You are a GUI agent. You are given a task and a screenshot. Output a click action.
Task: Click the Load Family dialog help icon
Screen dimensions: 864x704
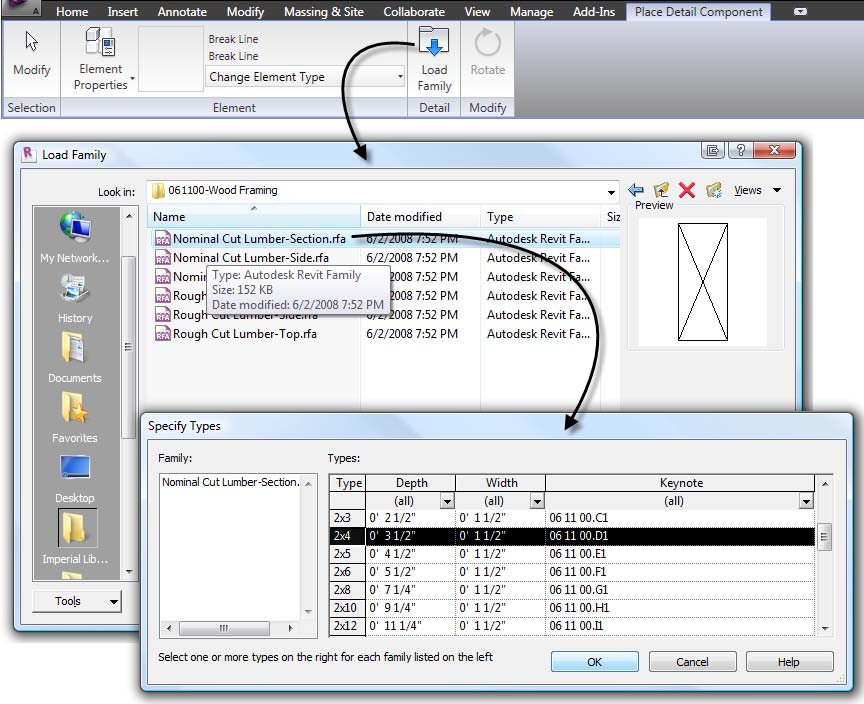click(x=741, y=150)
